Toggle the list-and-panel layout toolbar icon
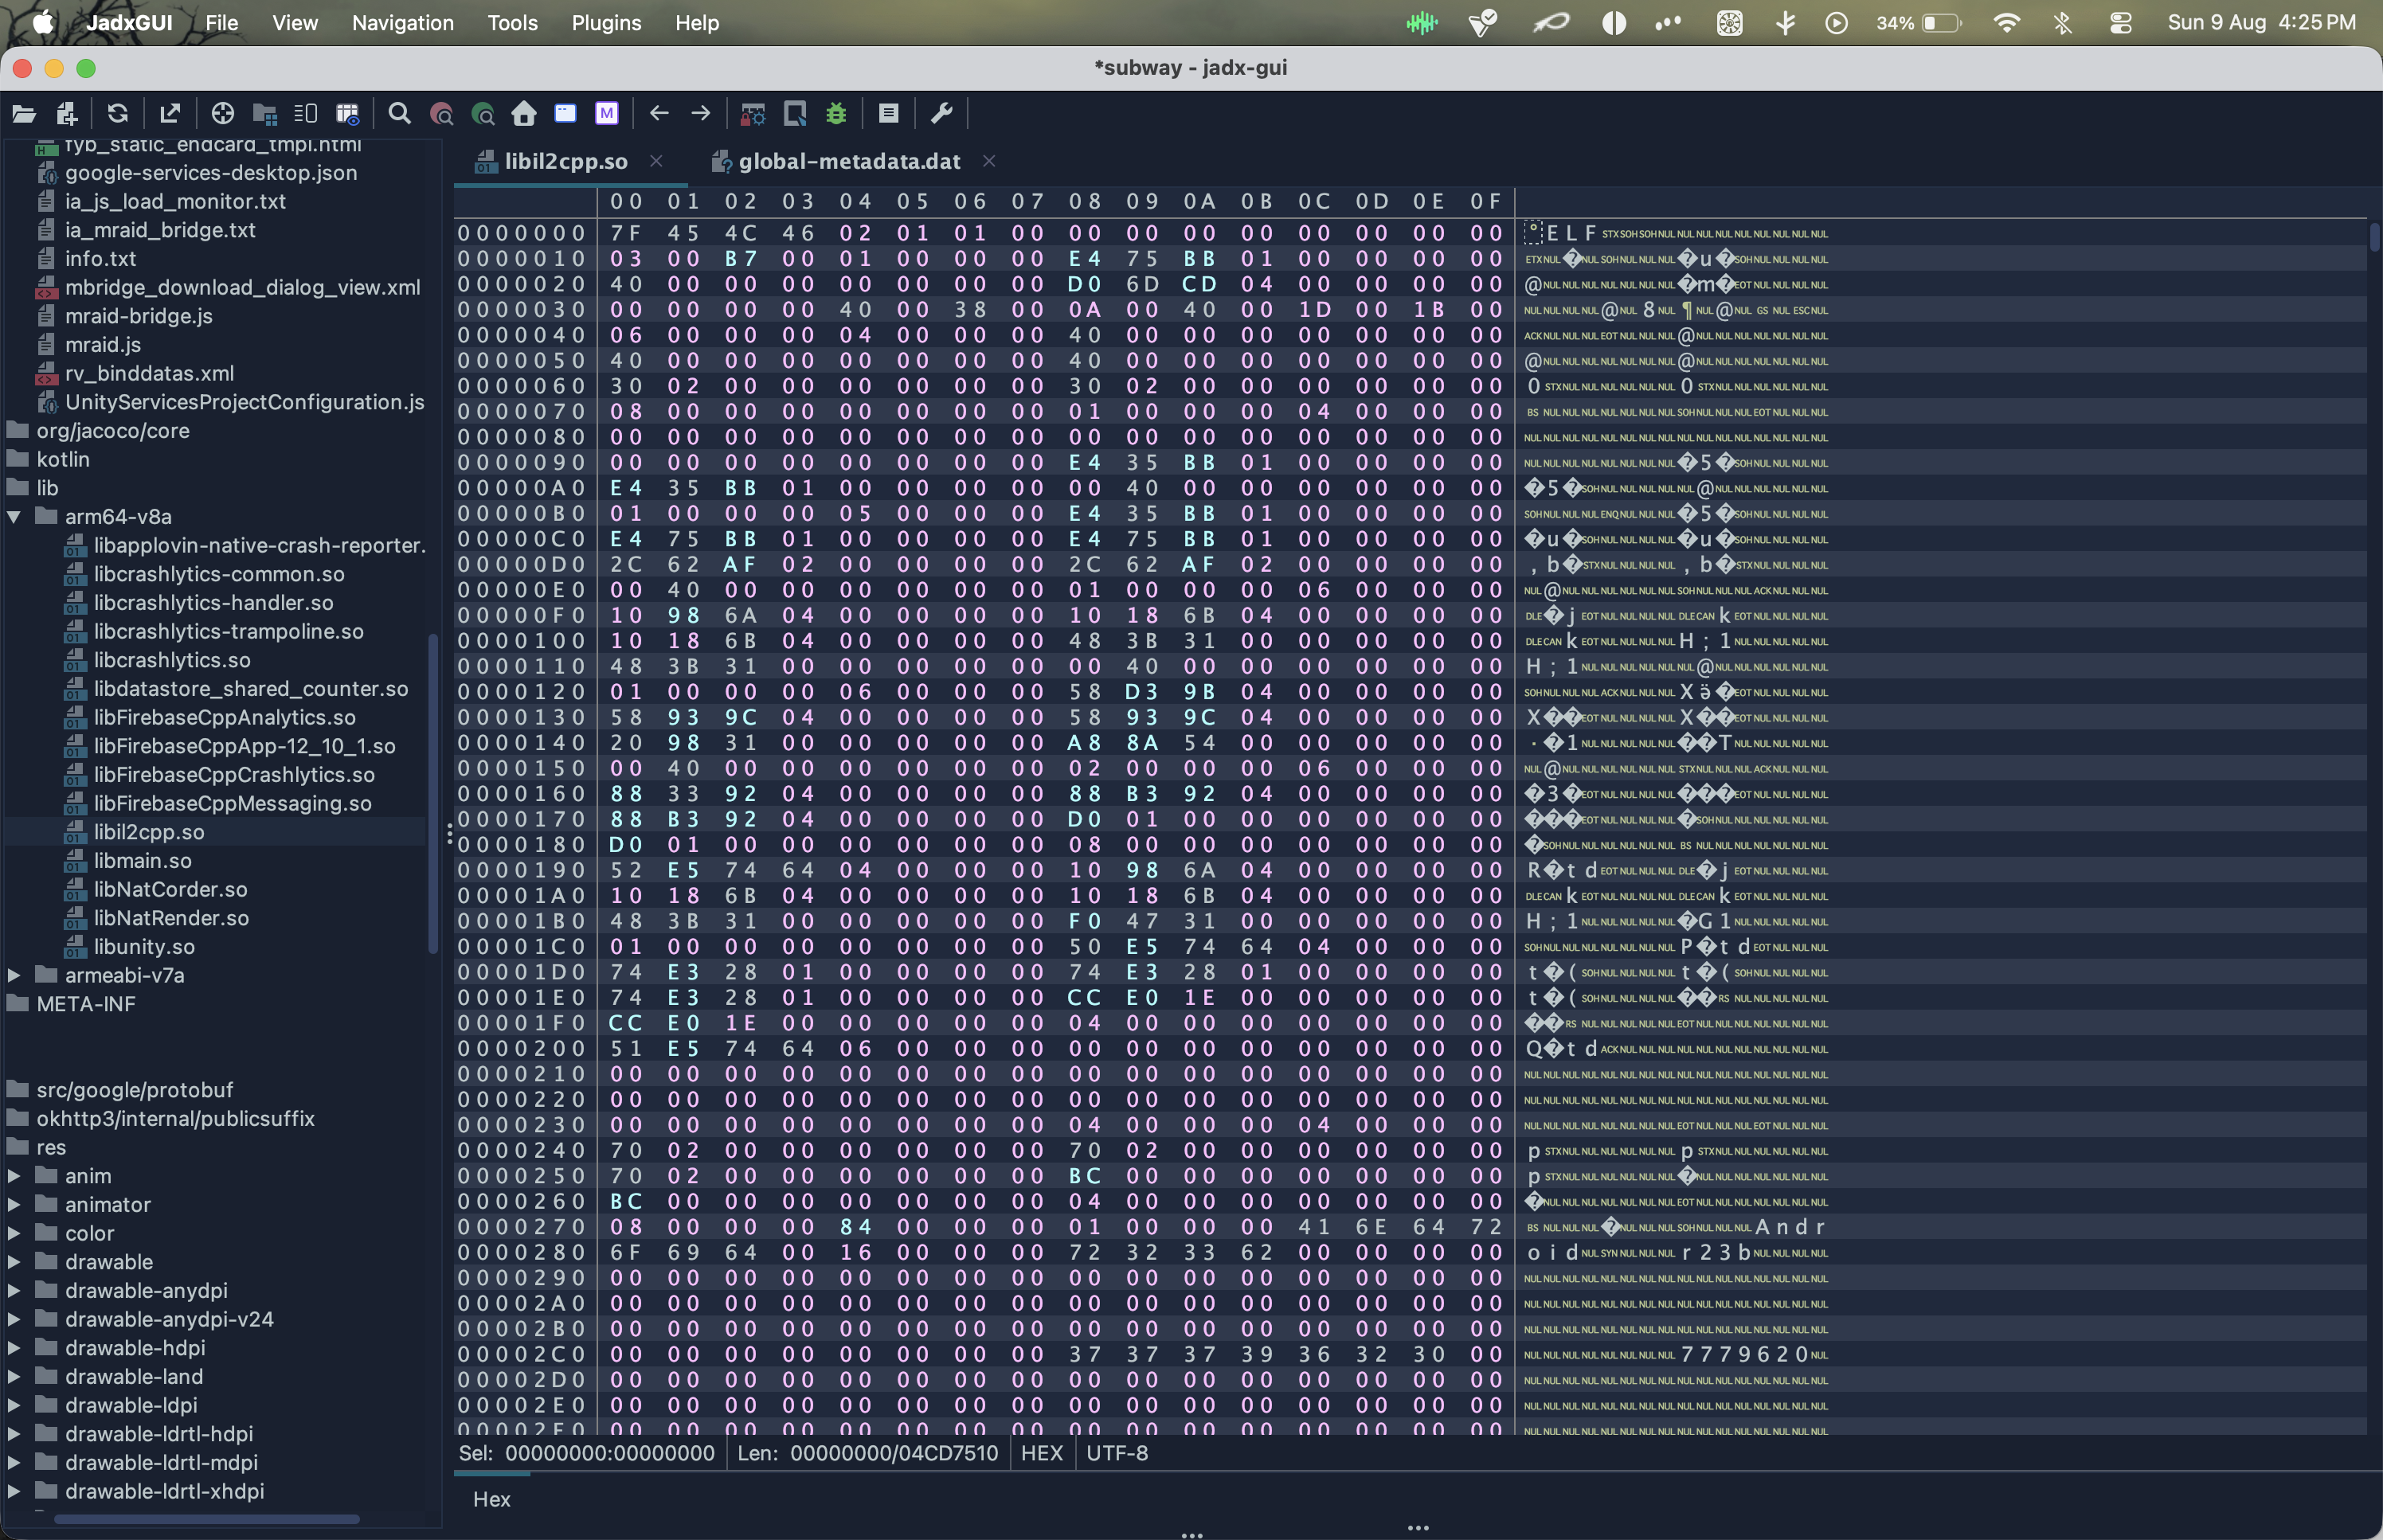This screenshot has width=2383, height=1540. 306,113
